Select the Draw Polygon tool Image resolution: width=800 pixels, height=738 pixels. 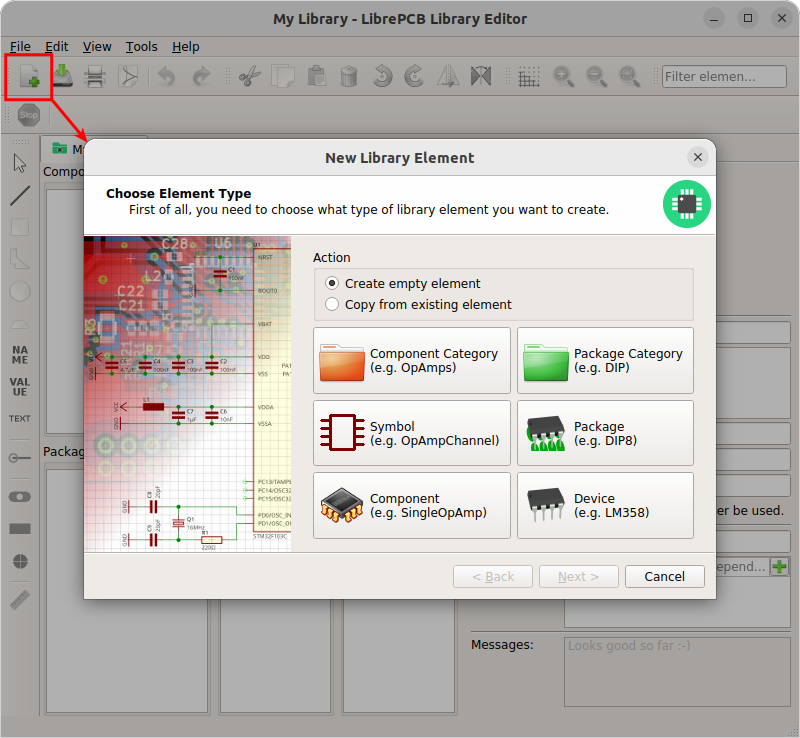point(20,259)
